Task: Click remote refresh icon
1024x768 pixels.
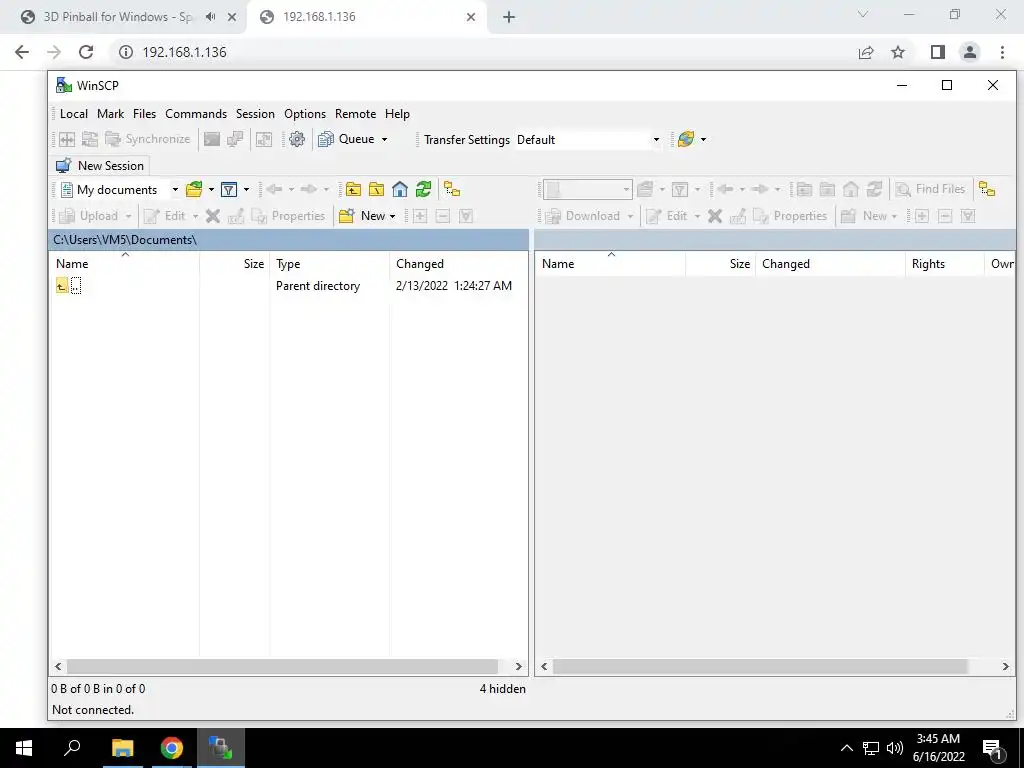Action: pos(874,189)
